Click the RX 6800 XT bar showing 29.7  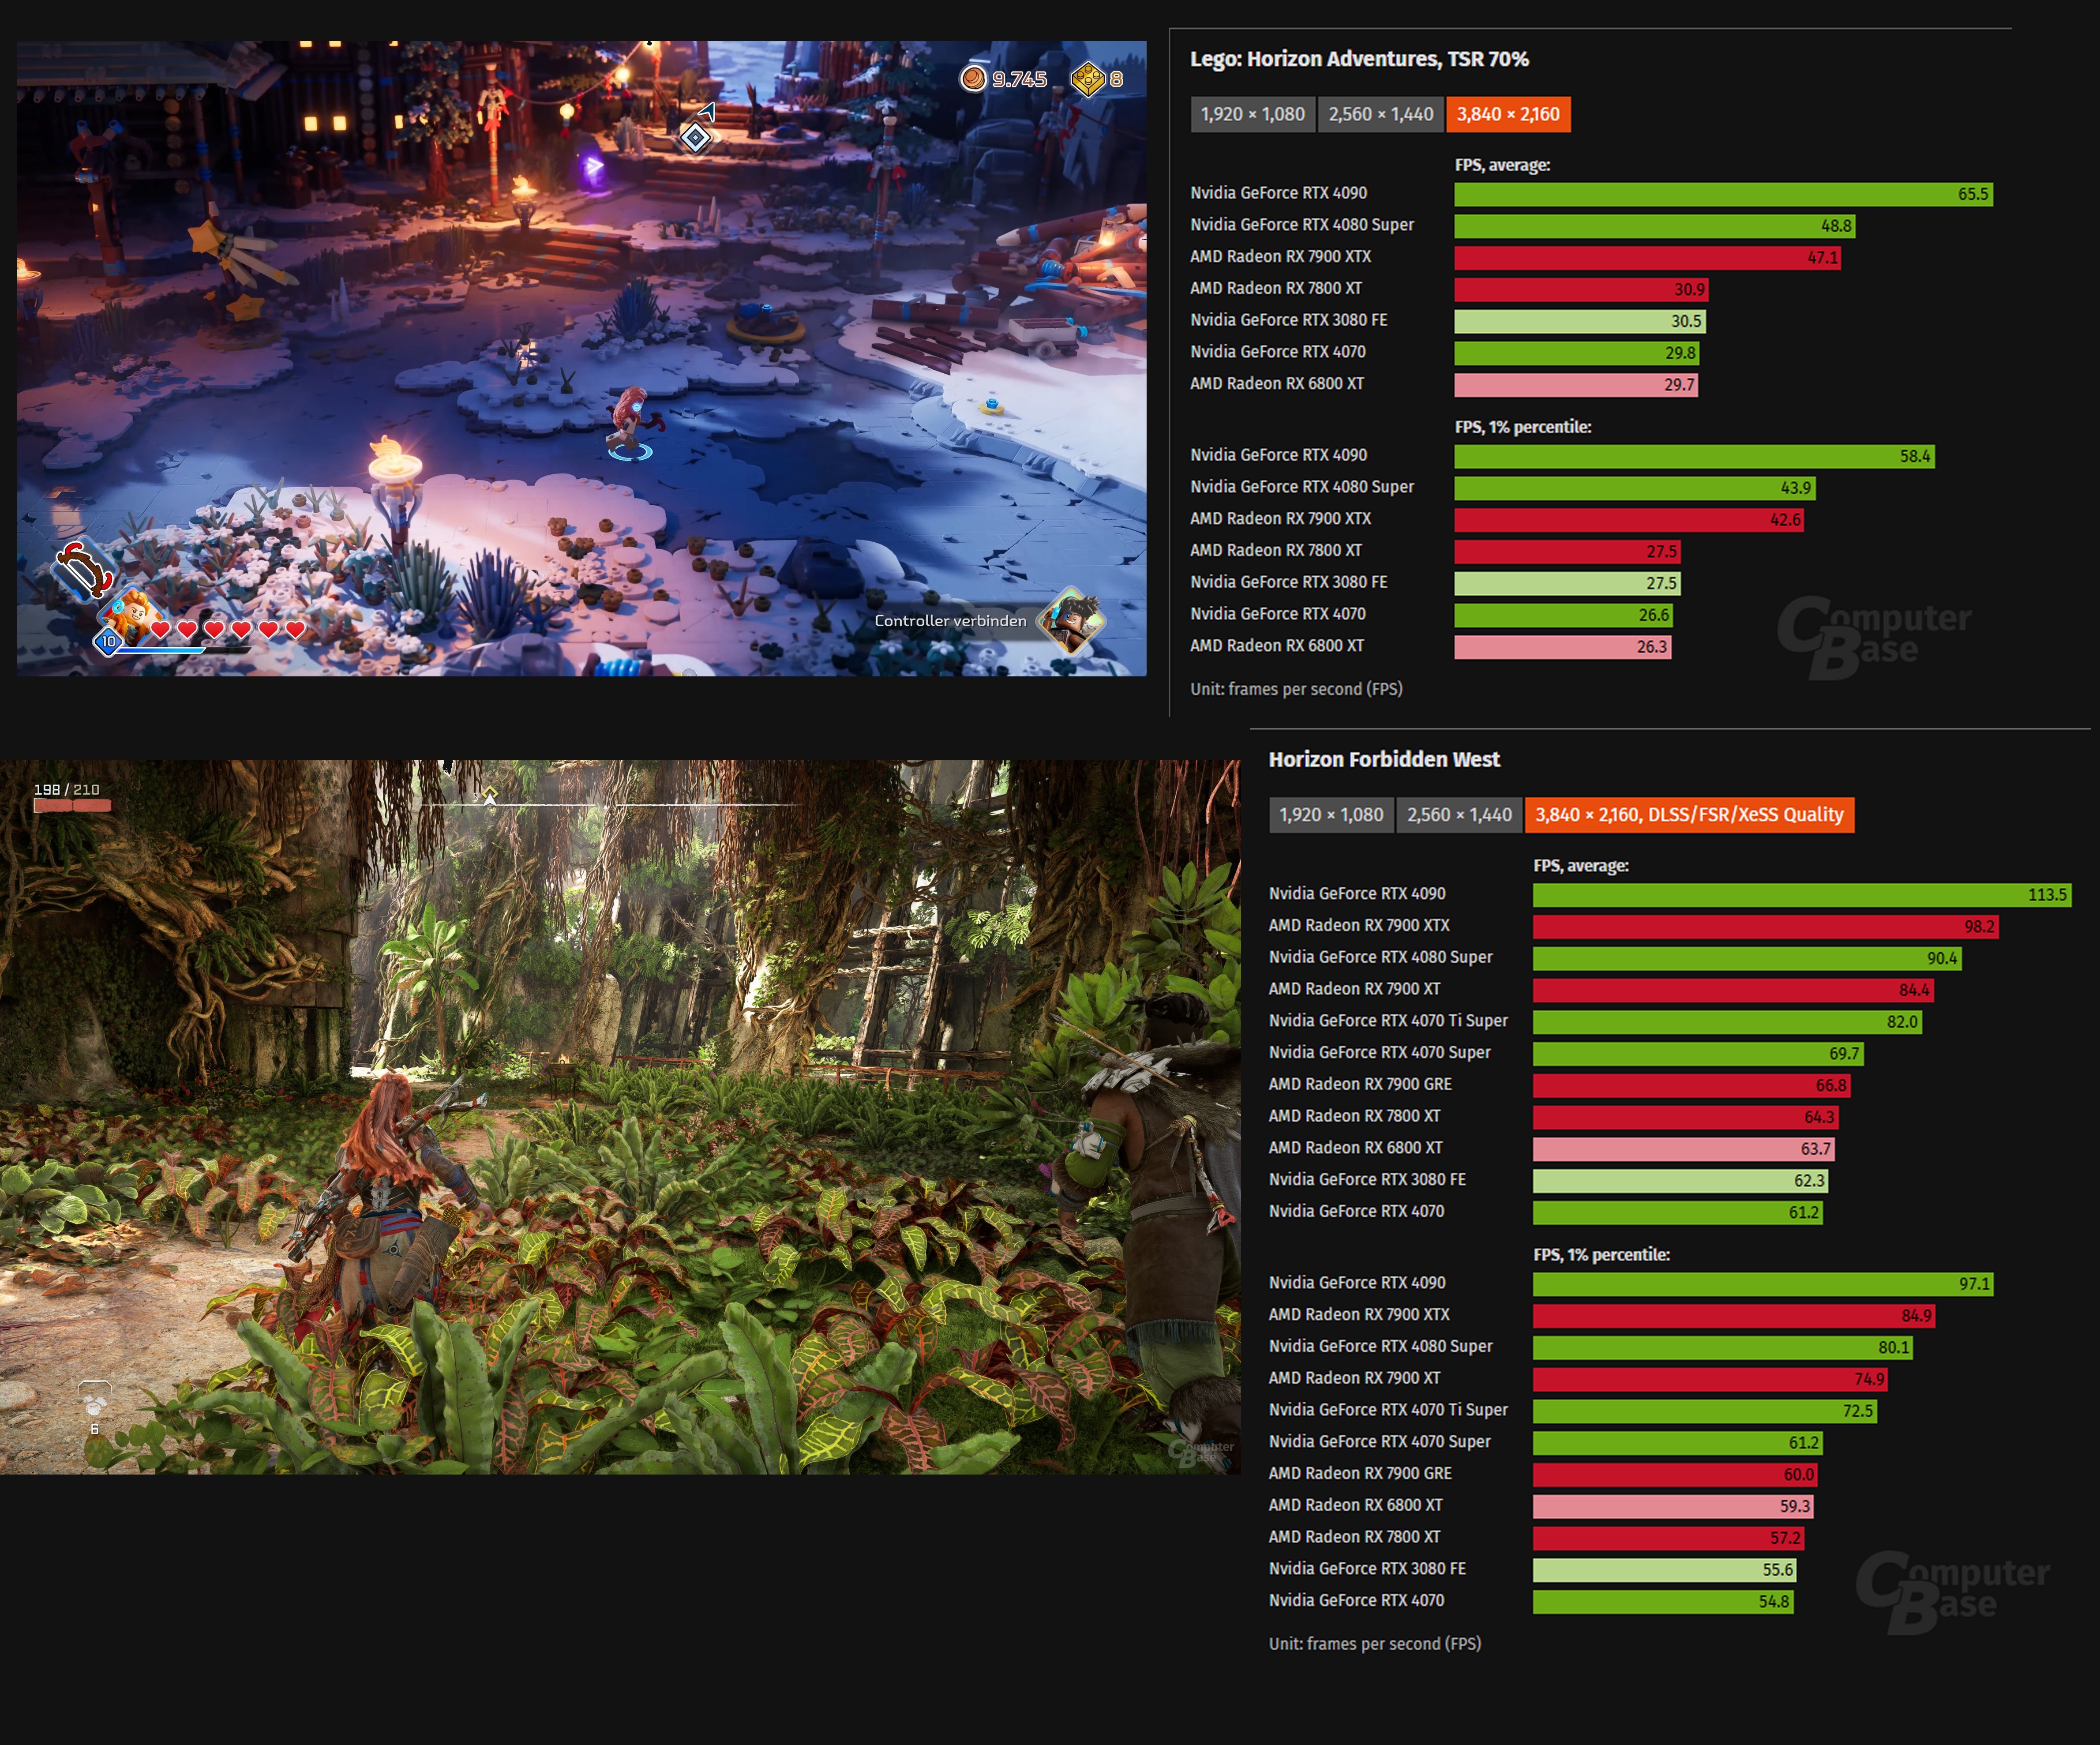[x=1576, y=385]
